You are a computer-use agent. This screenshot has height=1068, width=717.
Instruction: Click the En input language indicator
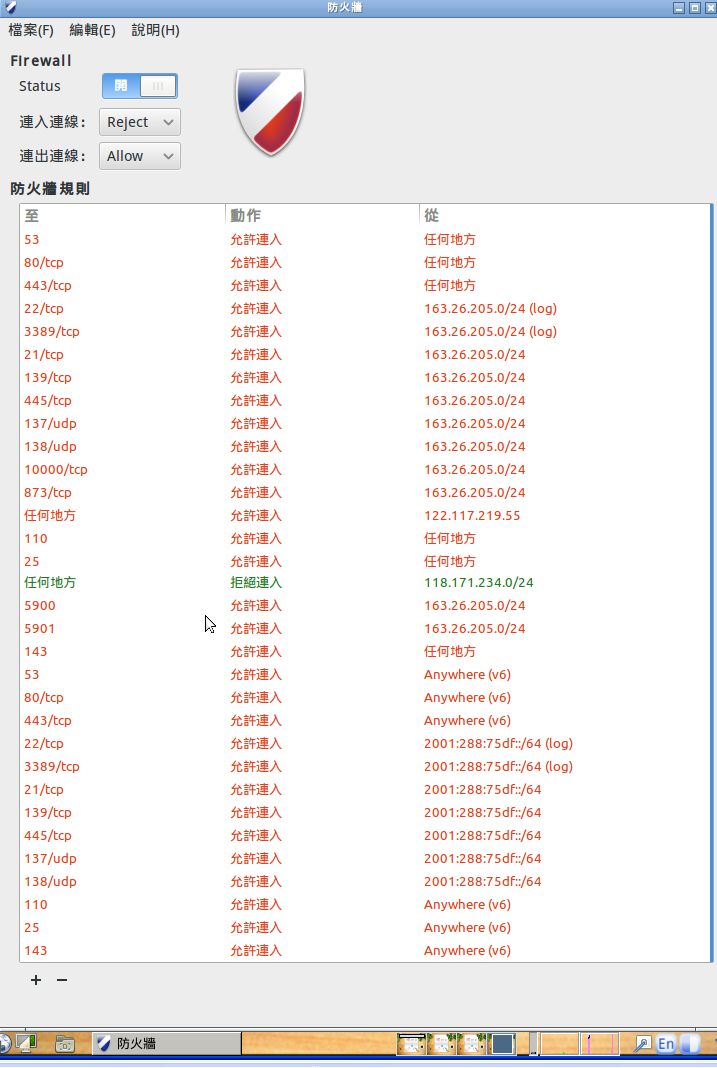point(666,1043)
